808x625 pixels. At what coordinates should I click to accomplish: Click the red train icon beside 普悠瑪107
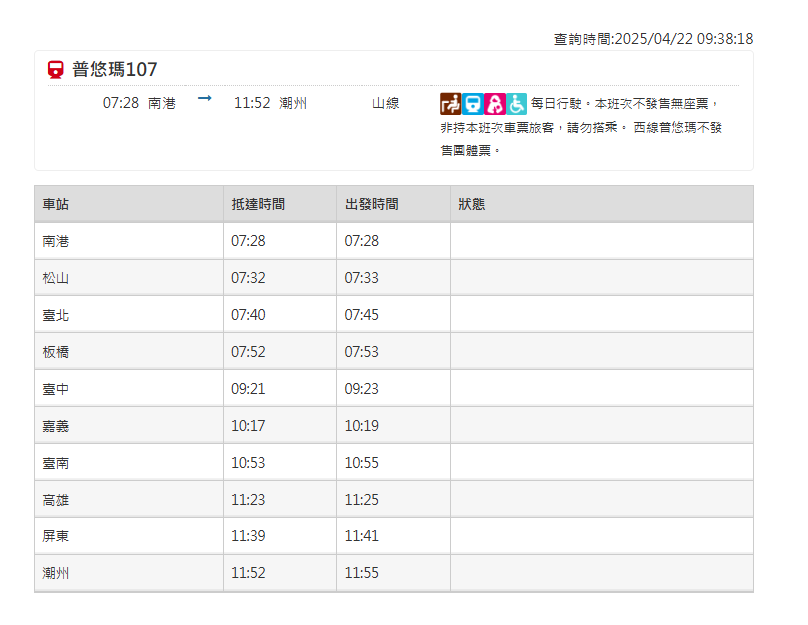56,69
